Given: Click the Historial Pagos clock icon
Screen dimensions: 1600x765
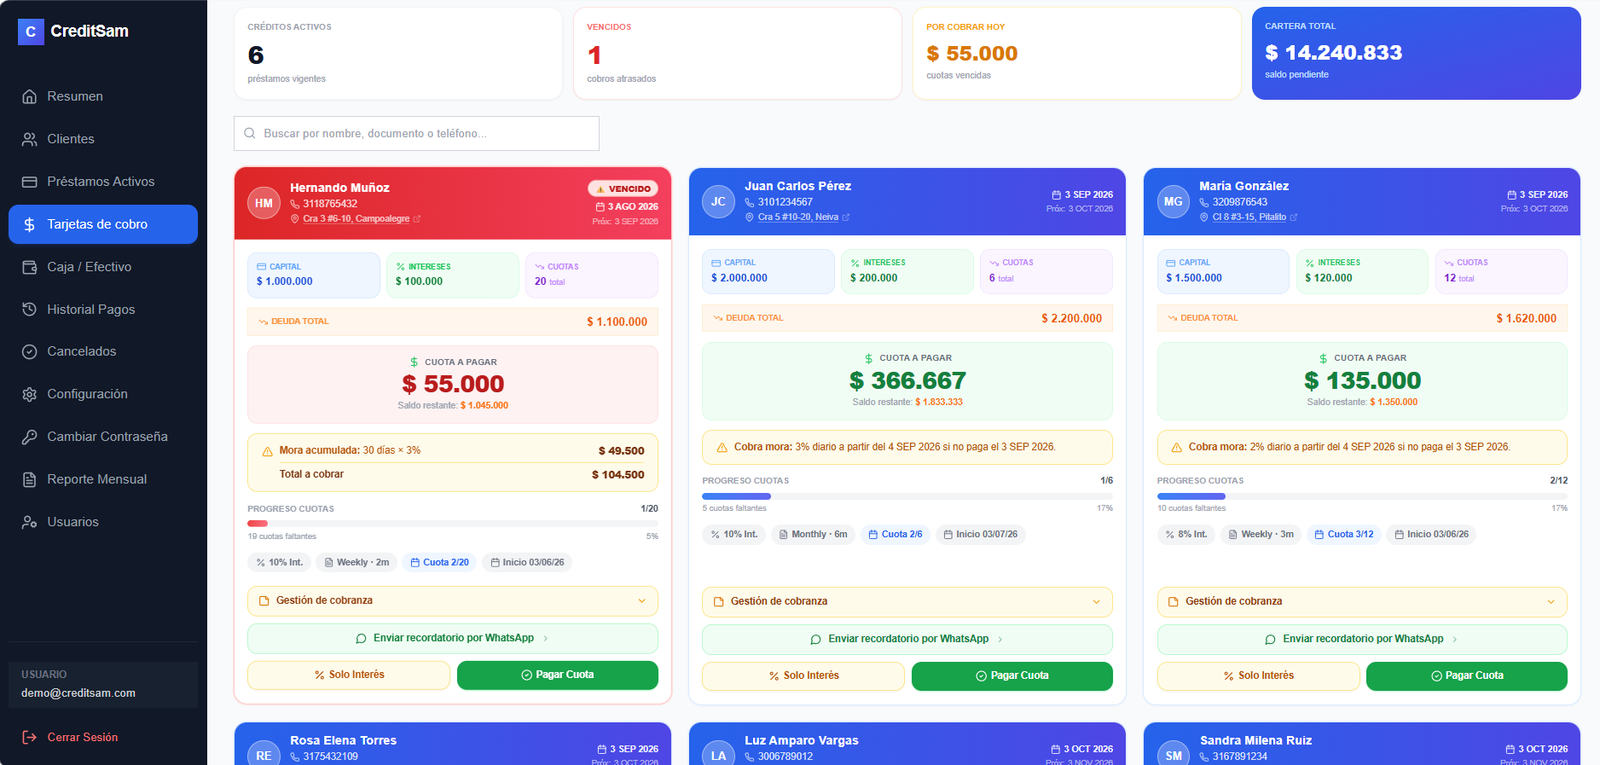Looking at the screenshot, I should pyautogui.click(x=29, y=309).
